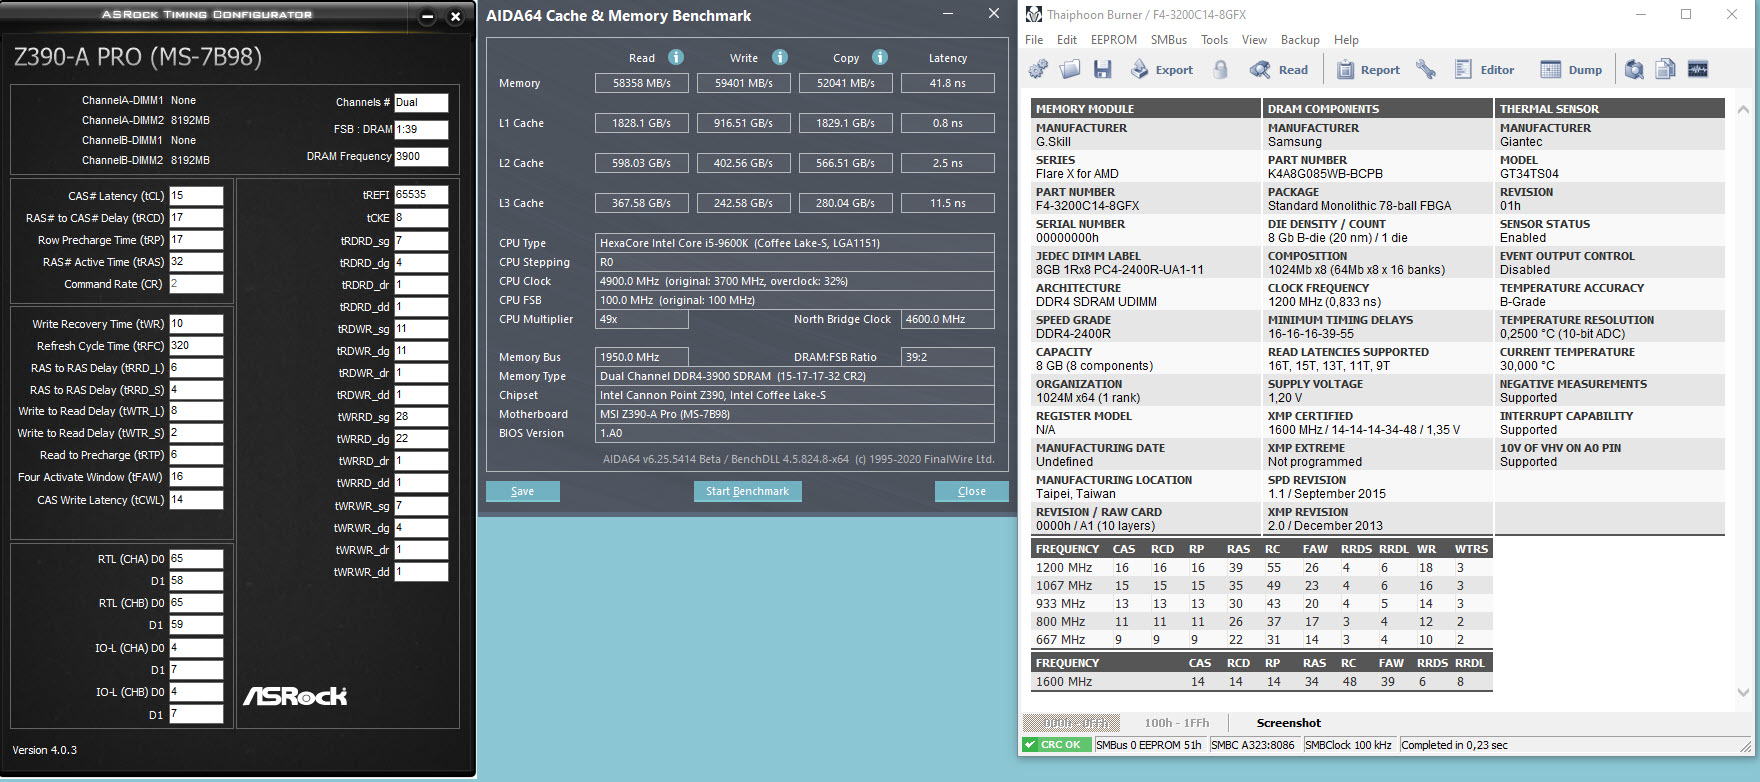Image resolution: width=1760 pixels, height=782 pixels.
Task: Click the memory module chip toolbar icon
Action: pos(1698,69)
